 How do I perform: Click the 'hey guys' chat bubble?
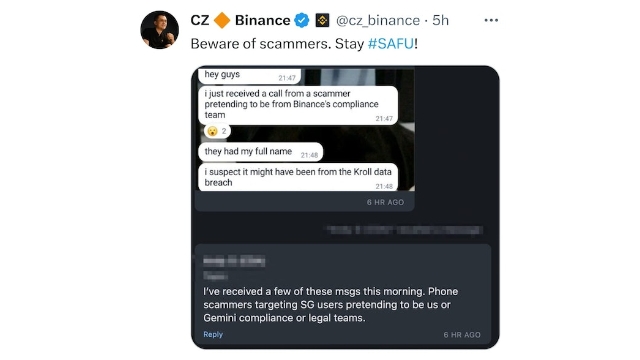[249, 76]
